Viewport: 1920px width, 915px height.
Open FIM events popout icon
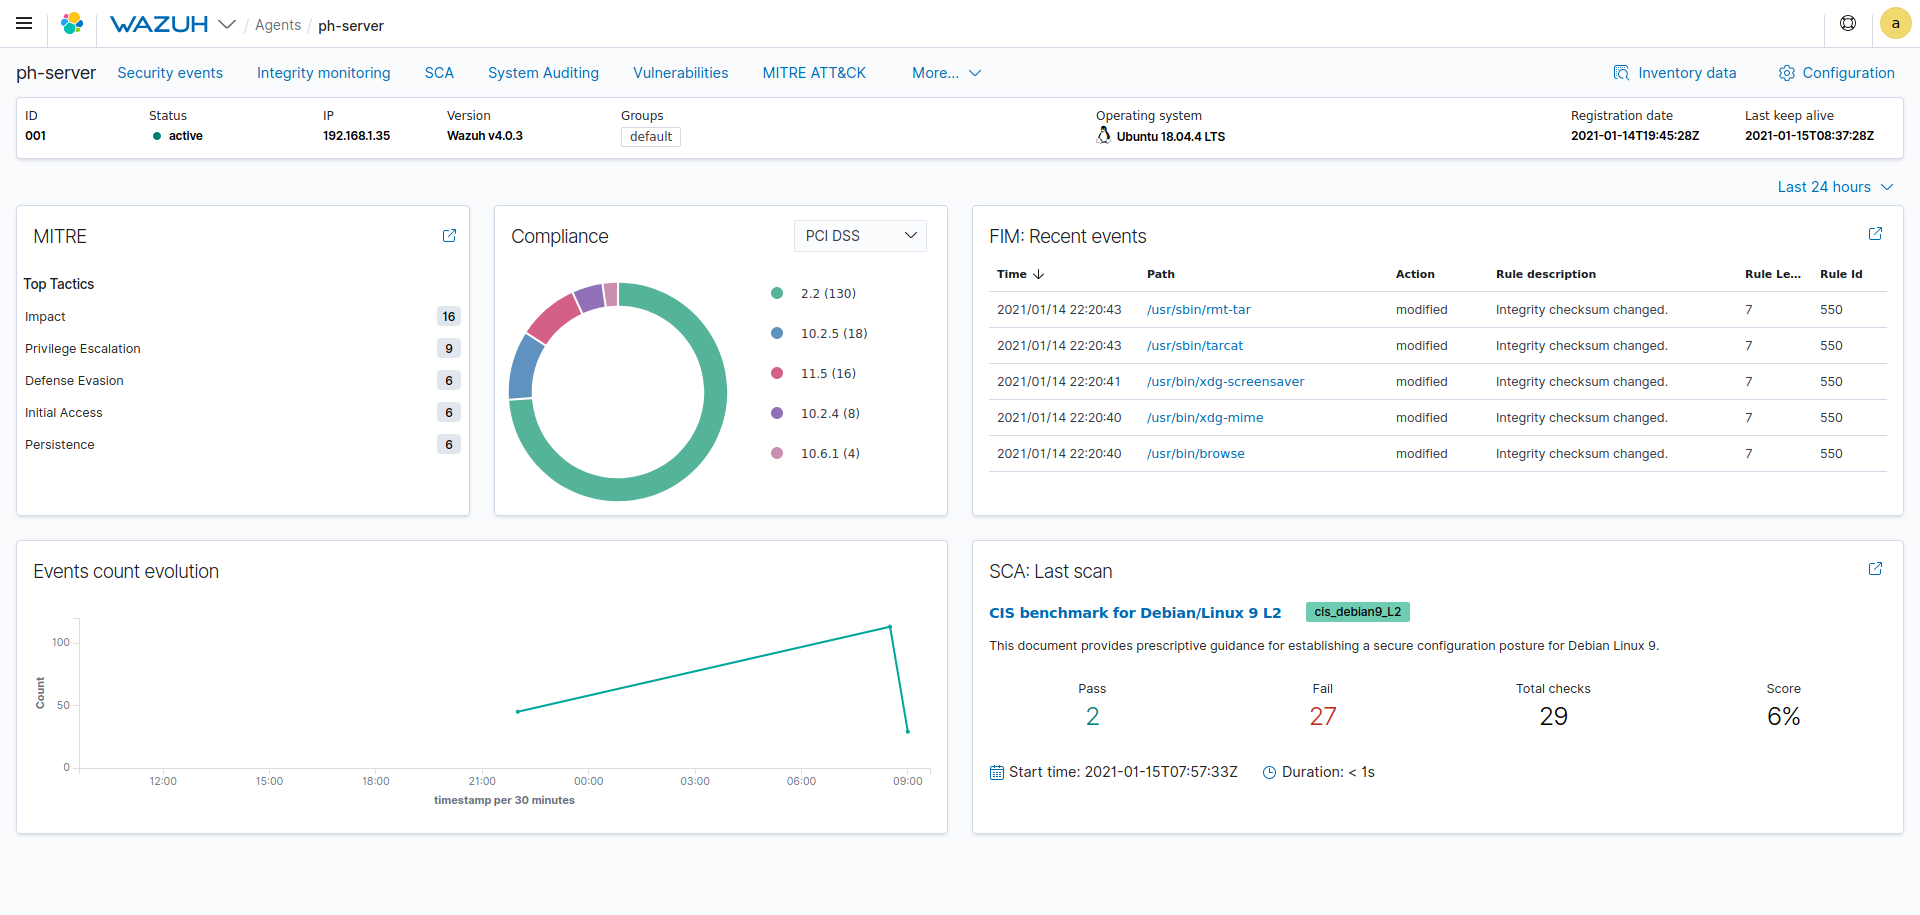(x=1875, y=234)
